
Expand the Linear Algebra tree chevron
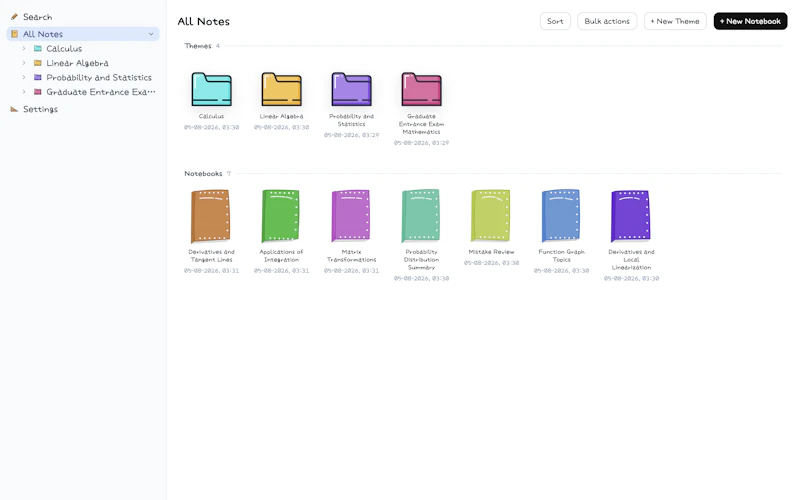tap(23, 63)
